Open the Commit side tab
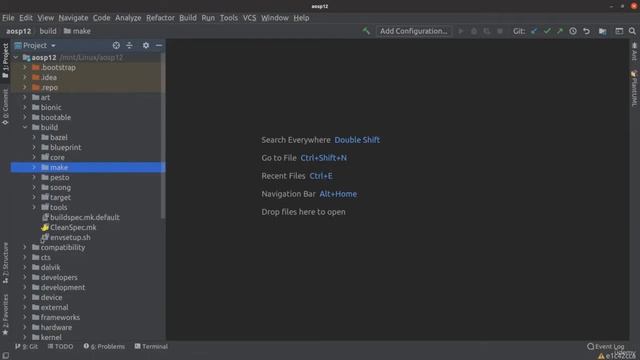 5,107
